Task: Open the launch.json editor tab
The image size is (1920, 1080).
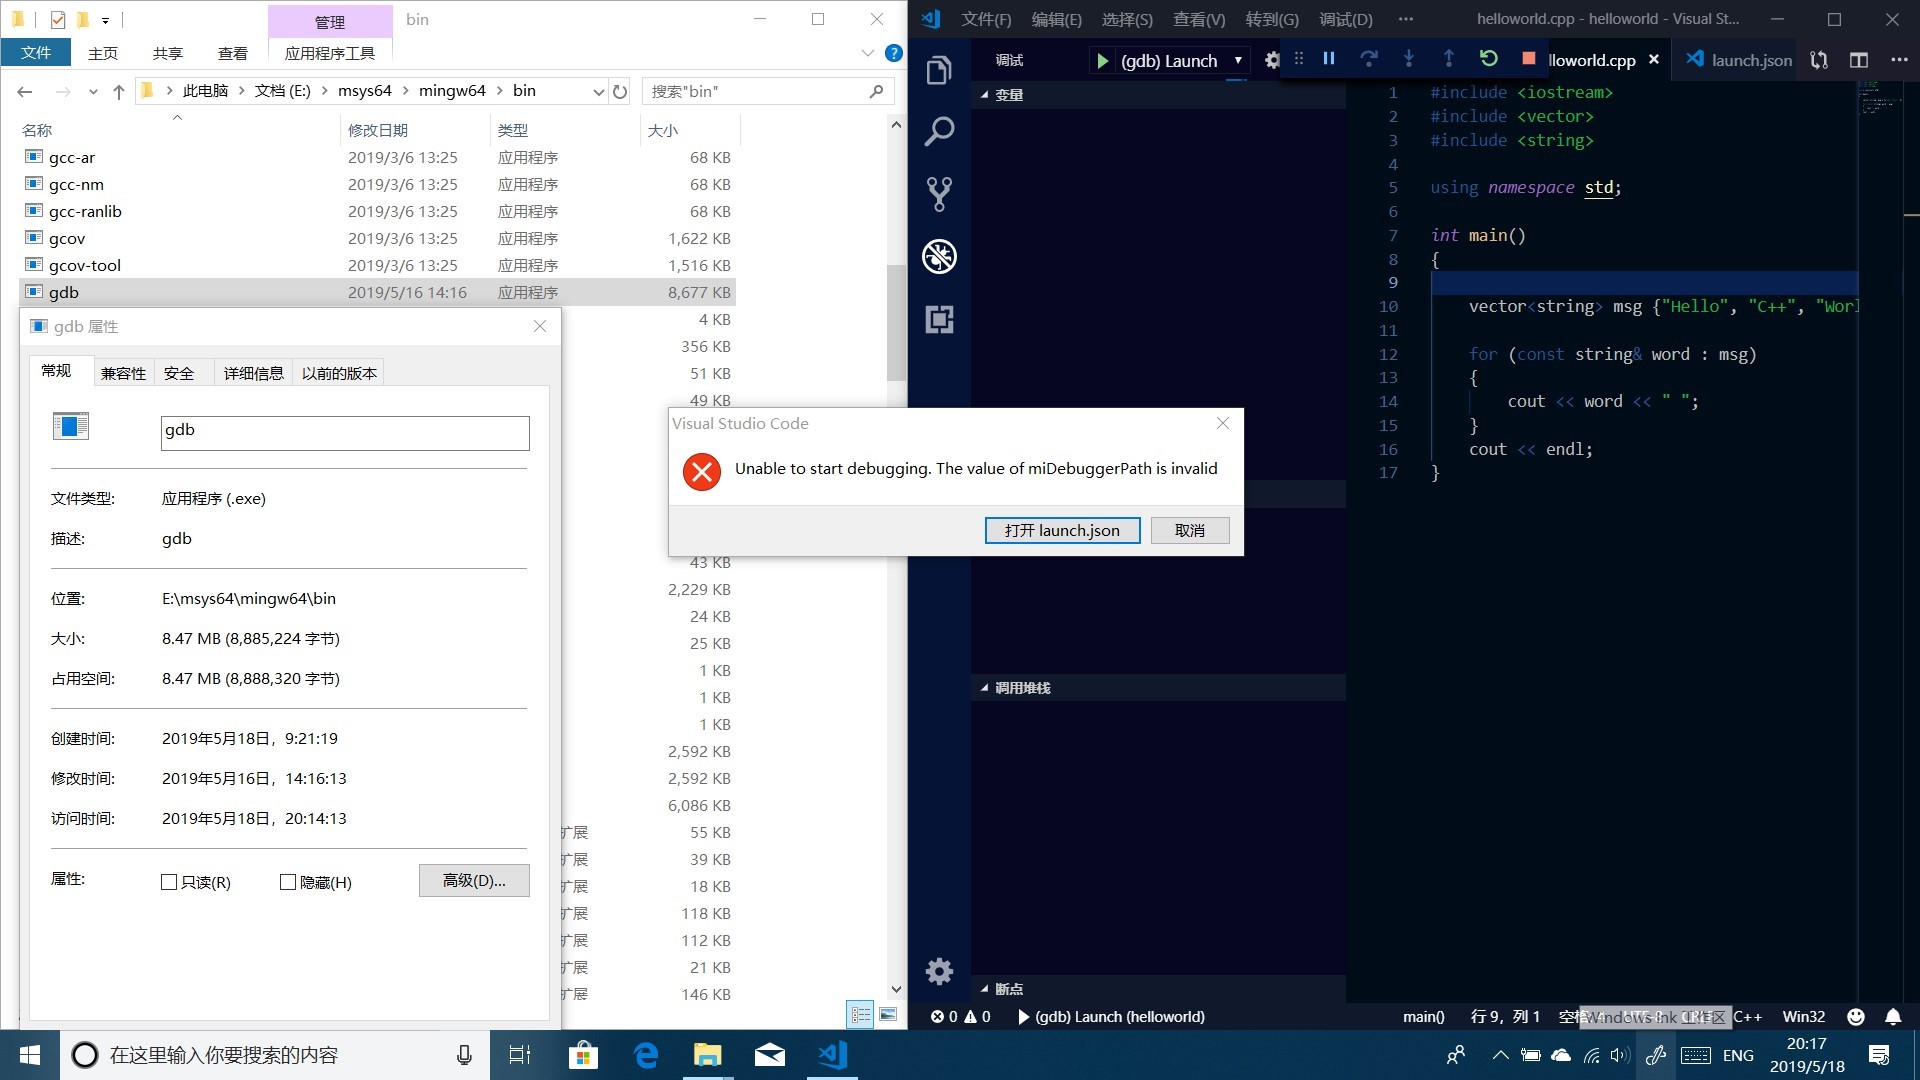Action: tap(1750, 60)
